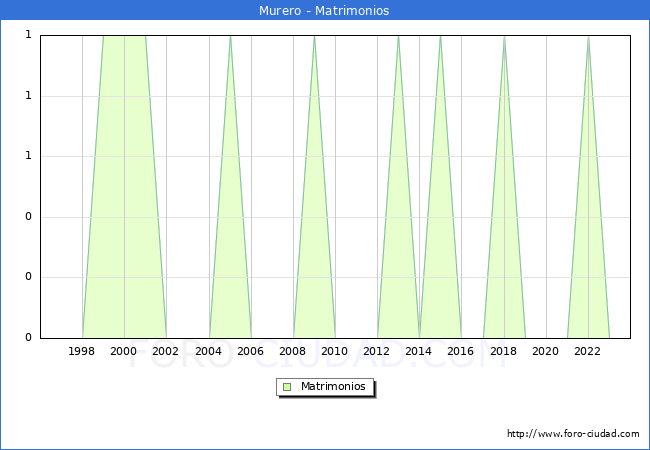Select the 2000 x-axis label
This screenshot has width=650, height=450.
tap(124, 351)
